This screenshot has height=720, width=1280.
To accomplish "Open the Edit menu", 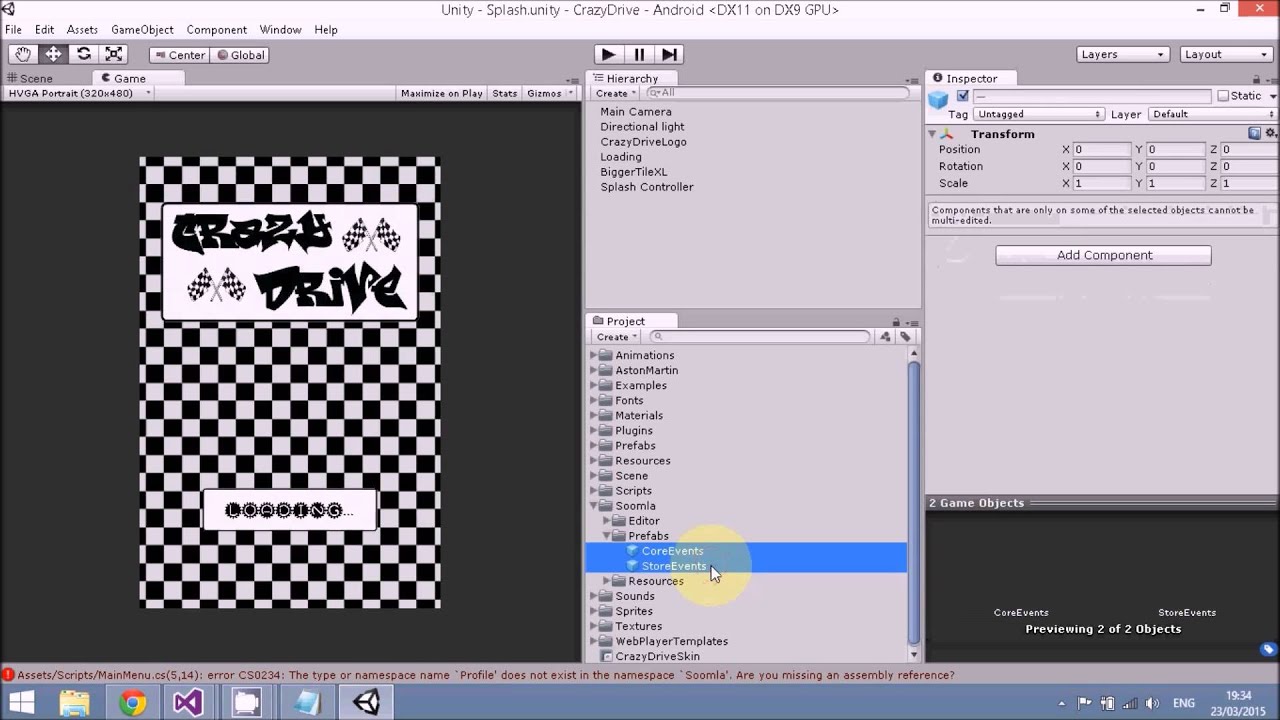I will click(x=44, y=30).
